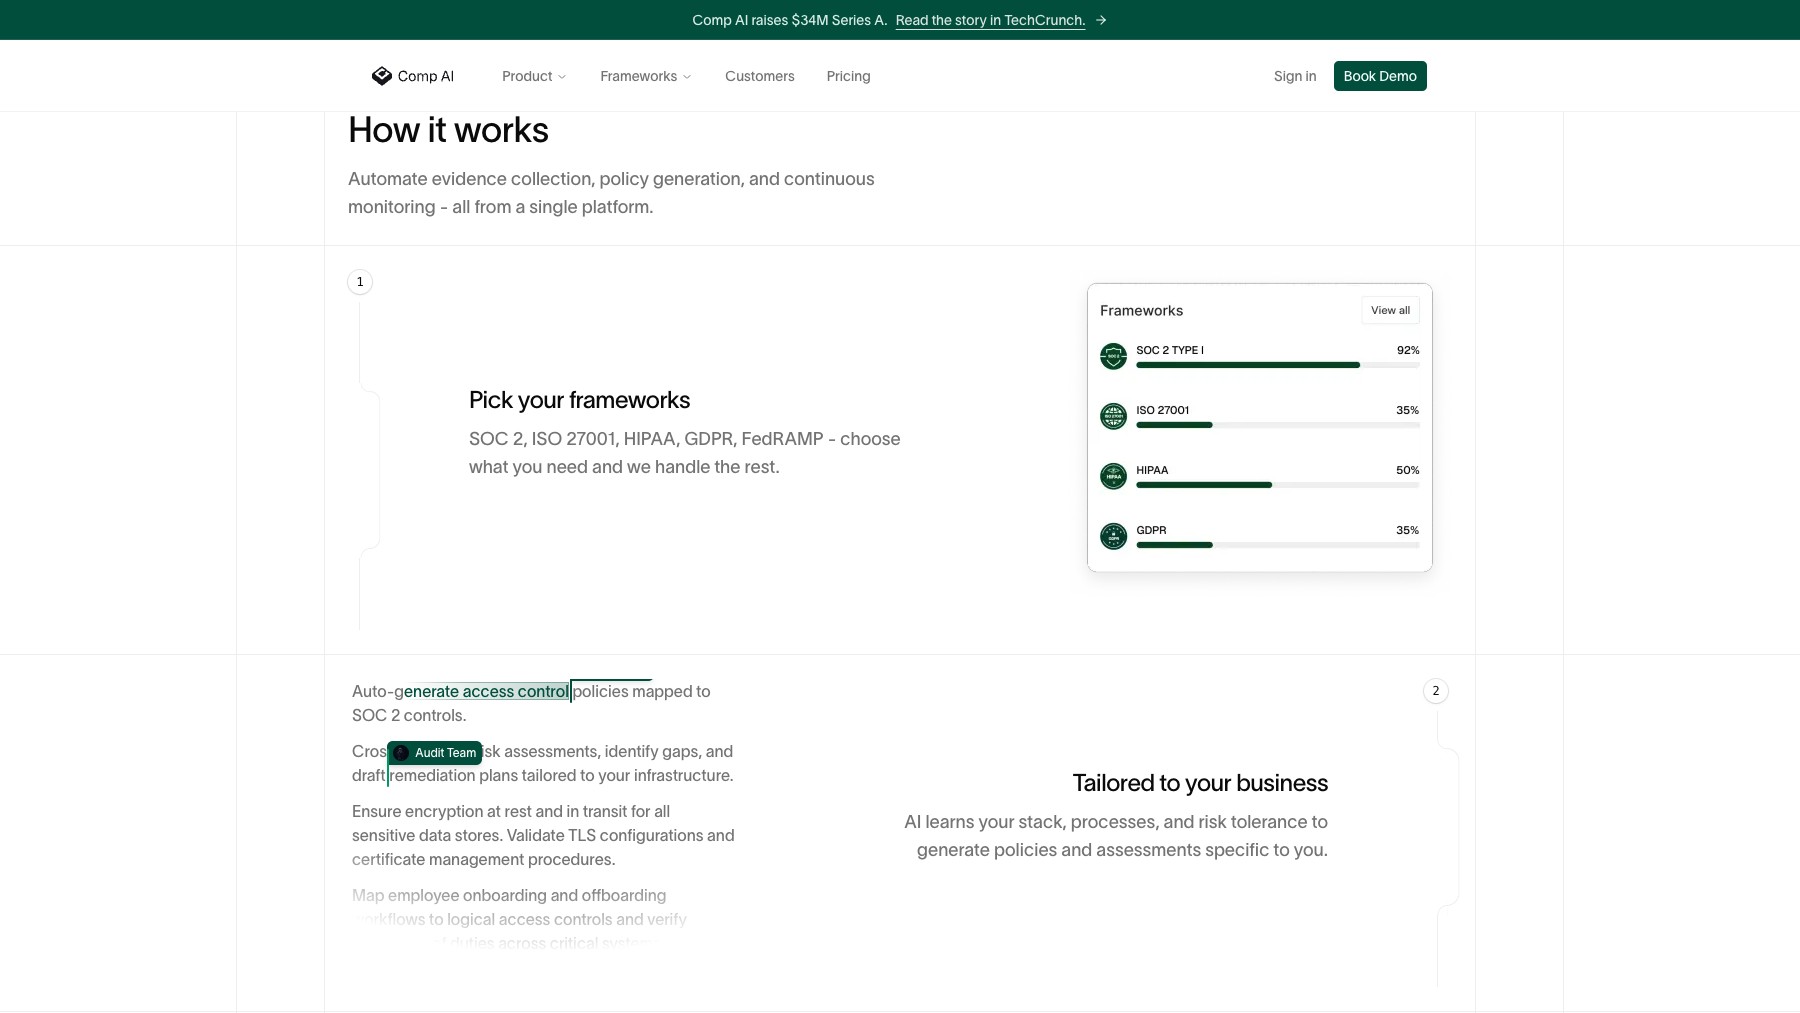Image resolution: width=1800 pixels, height=1013 pixels.
Task: Open the Customers page
Action: (759, 76)
